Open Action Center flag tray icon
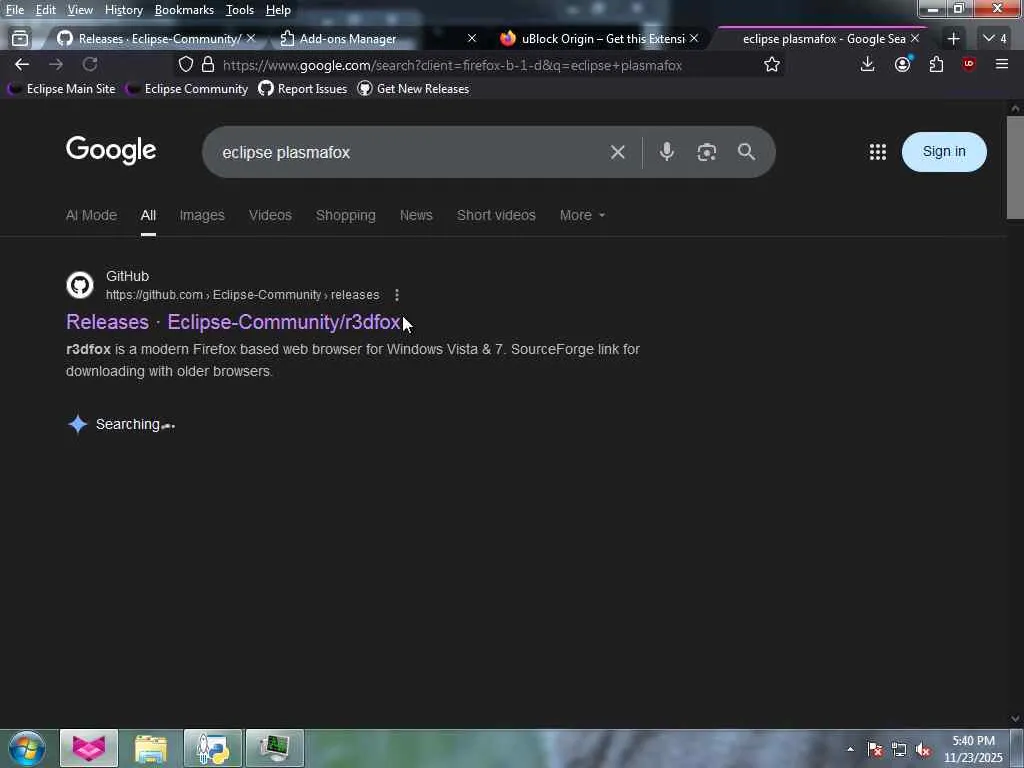 click(875, 750)
